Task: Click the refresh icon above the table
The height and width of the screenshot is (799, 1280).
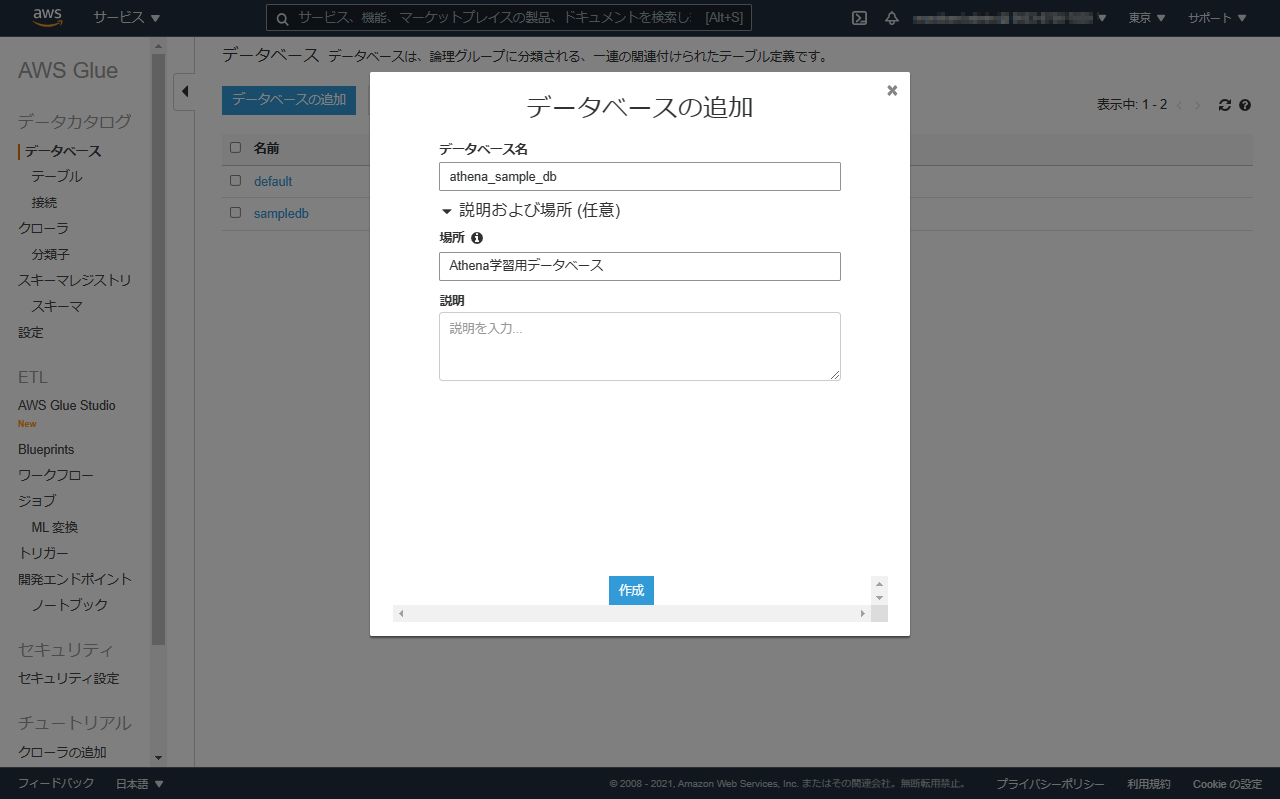Action: click(x=1225, y=105)
